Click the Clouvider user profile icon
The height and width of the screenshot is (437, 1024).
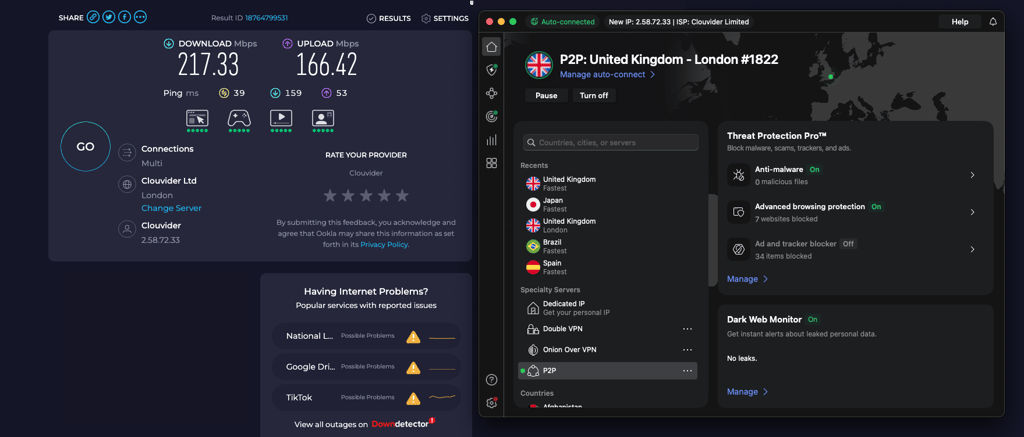tap(127, 229)
